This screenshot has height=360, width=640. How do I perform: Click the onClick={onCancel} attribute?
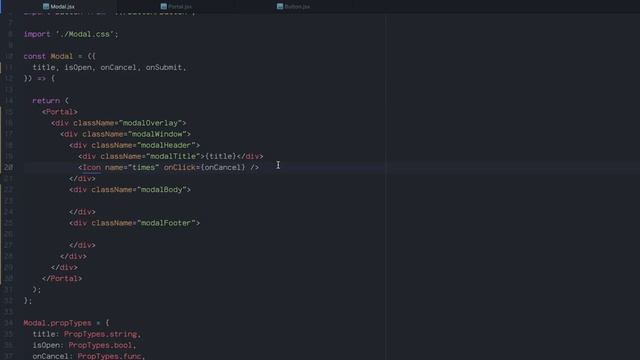(x=204, y=167)
